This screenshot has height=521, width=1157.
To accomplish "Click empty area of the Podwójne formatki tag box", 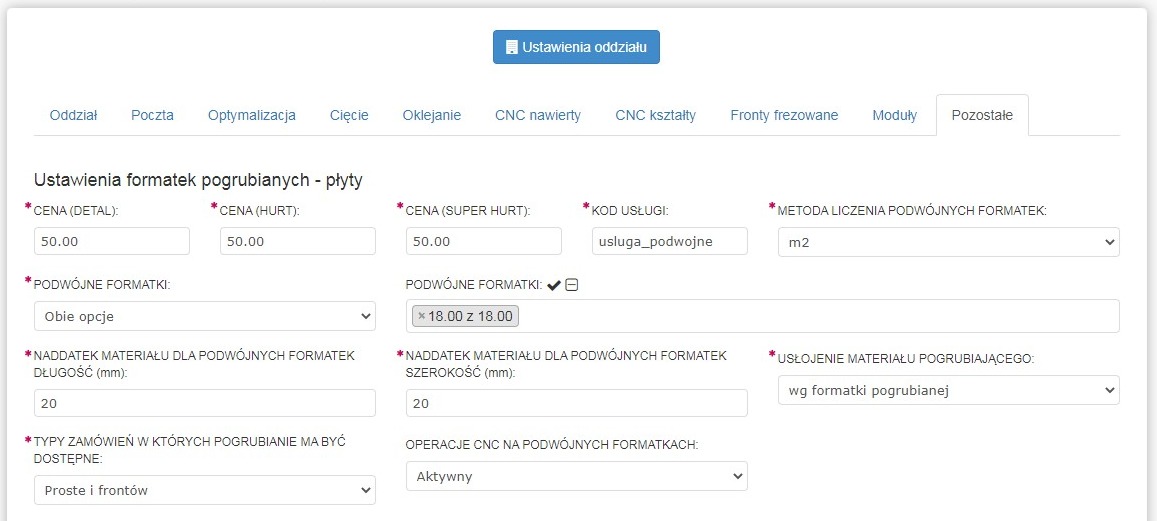I will pos(800,316).
